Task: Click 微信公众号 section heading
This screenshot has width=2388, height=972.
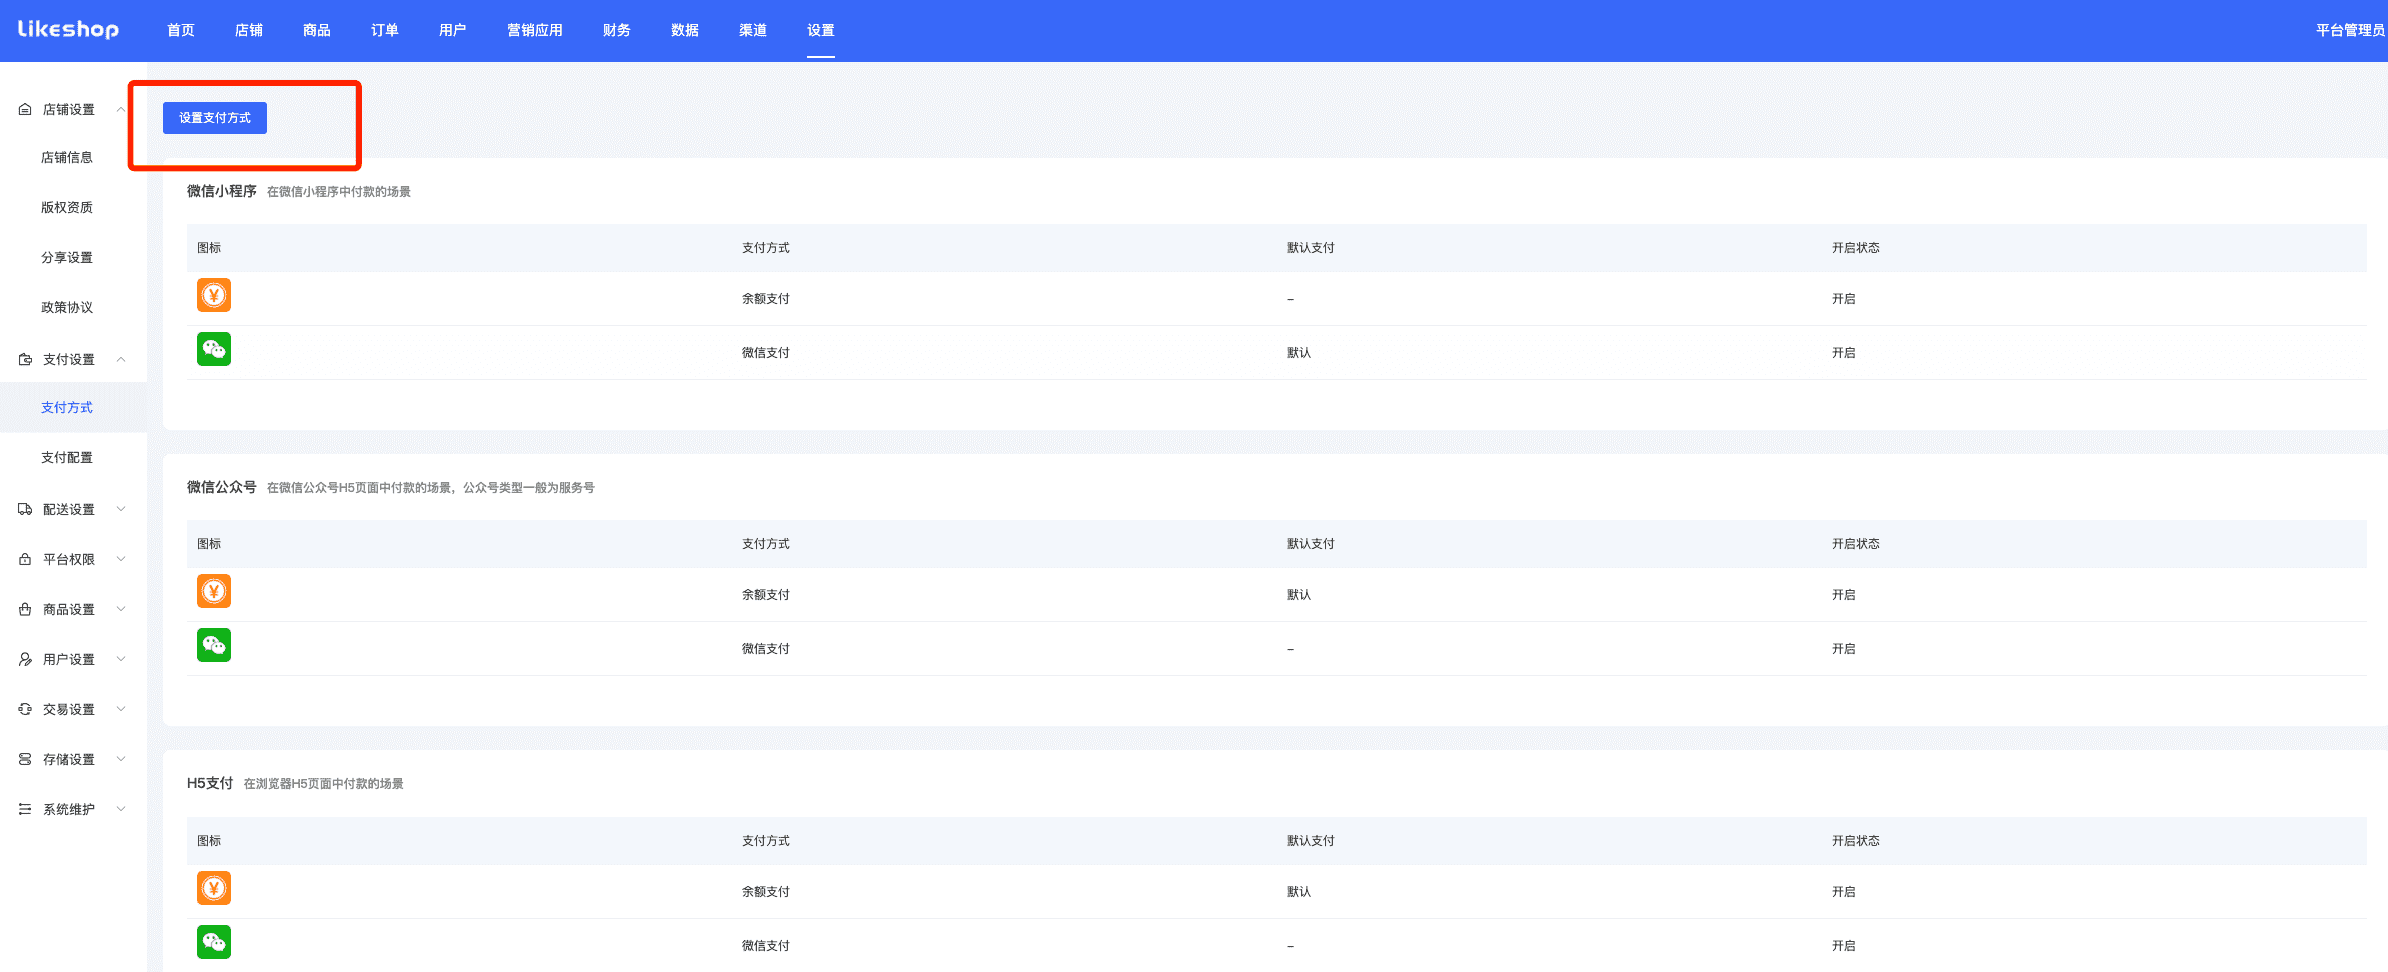Action: [x=222, y=487]
